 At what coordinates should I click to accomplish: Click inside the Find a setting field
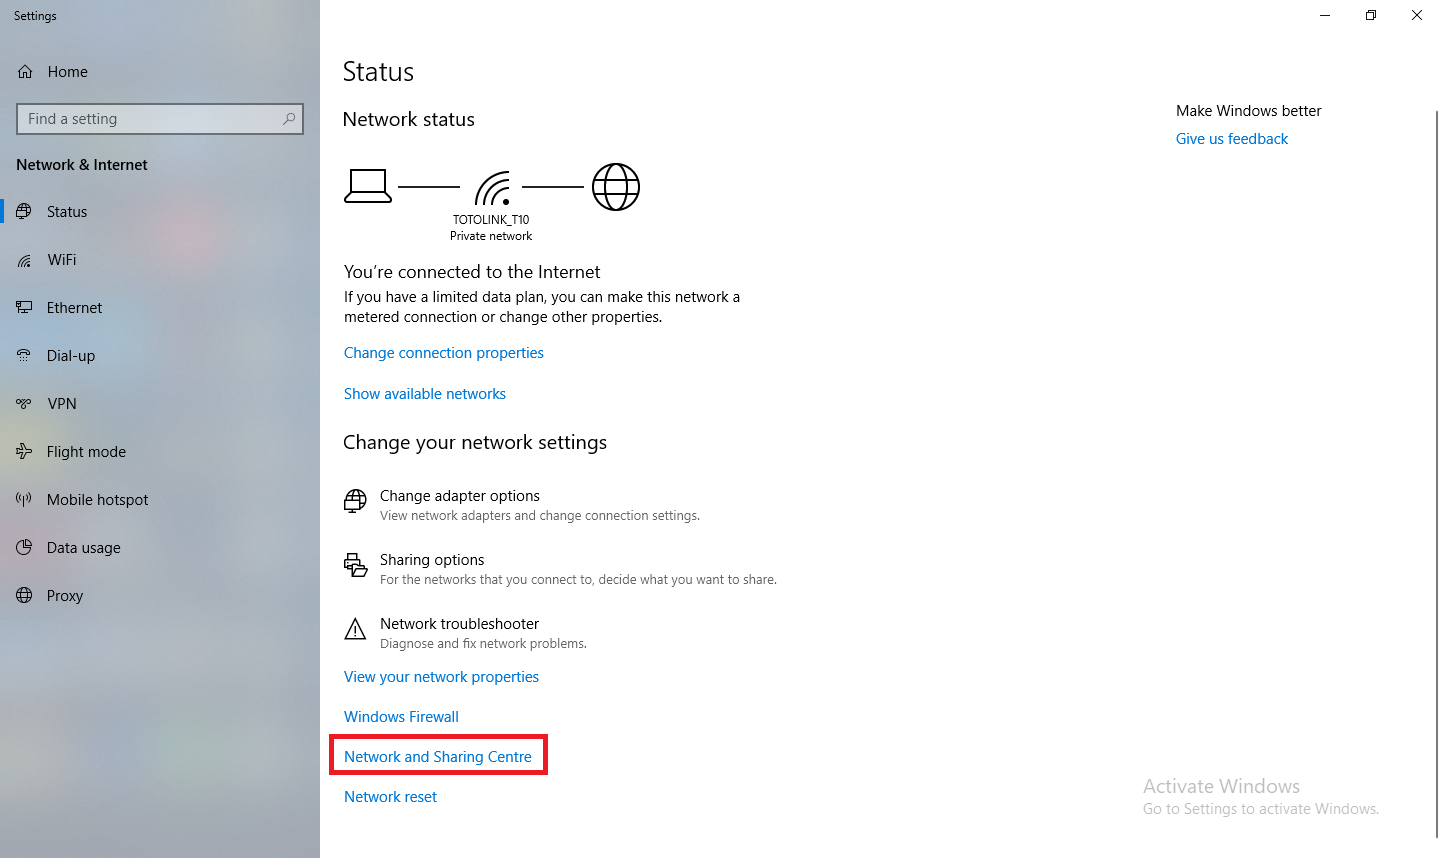(x=160, y=119)
